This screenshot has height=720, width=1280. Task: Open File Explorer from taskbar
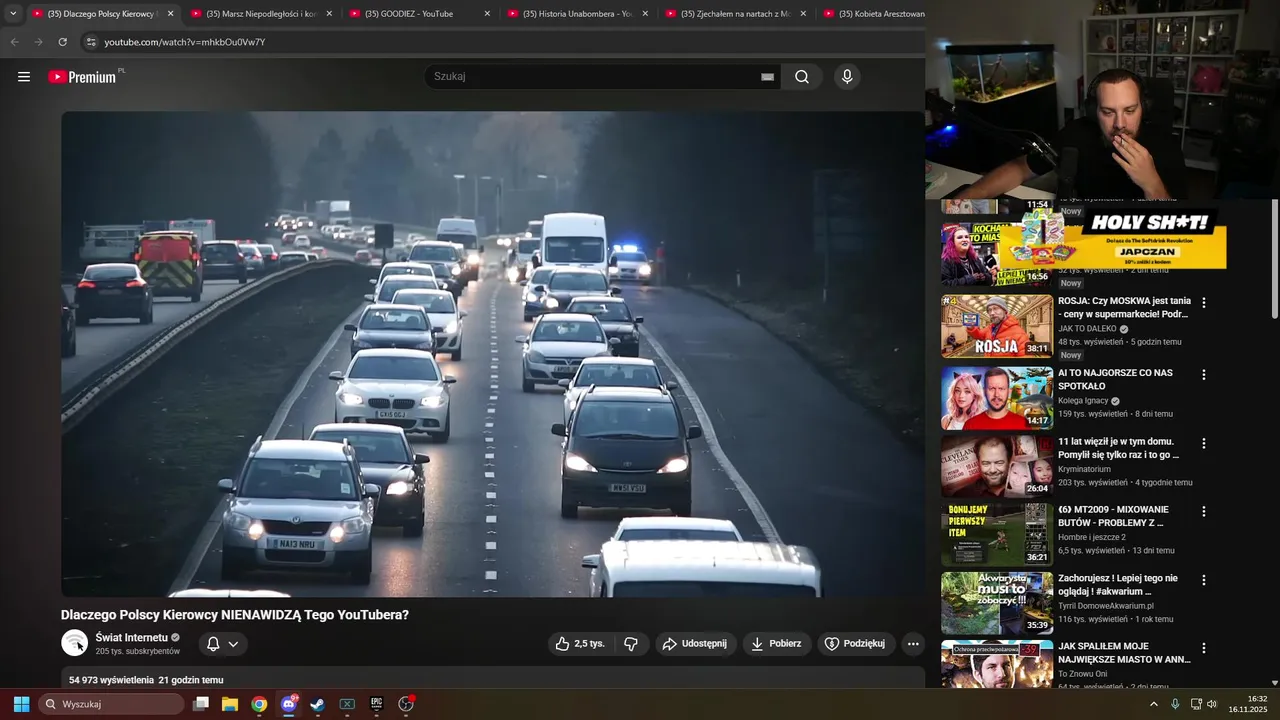pos(230,704)
